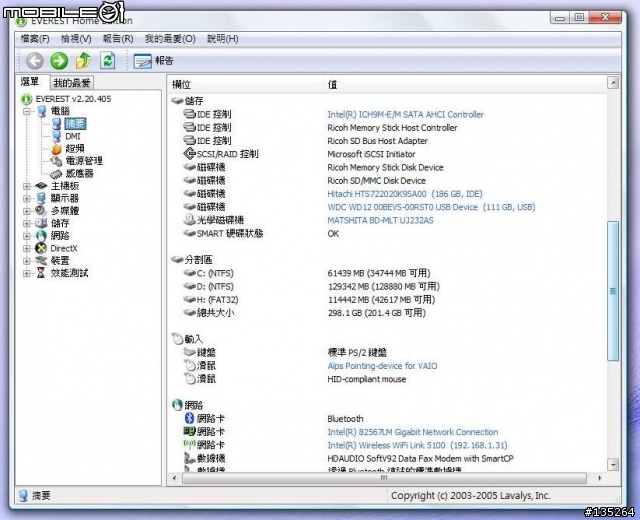Click the SCSI/RAID 控制 row icon
The image size is (640, 520).
click(x=189, y=154)
